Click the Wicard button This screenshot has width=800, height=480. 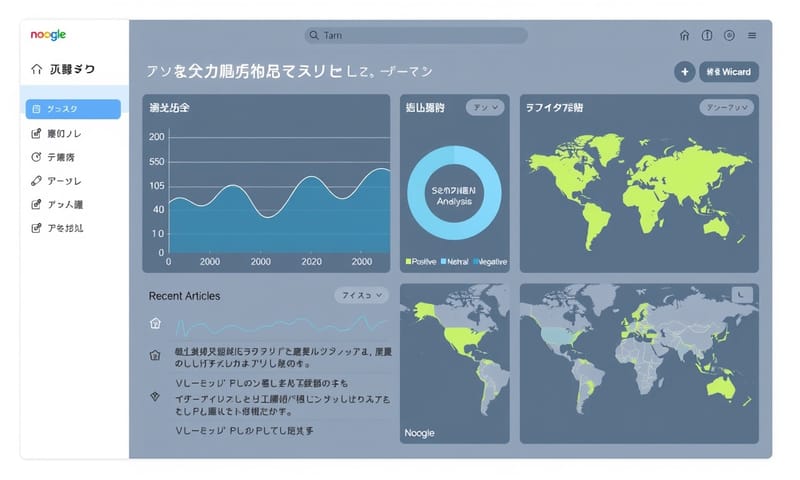click(729, 72)
